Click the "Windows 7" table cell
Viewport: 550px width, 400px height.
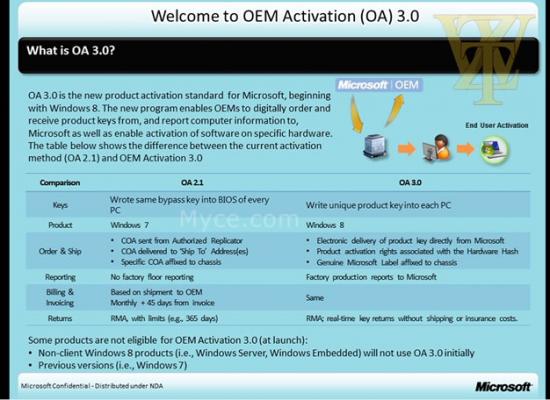(129, 225)
